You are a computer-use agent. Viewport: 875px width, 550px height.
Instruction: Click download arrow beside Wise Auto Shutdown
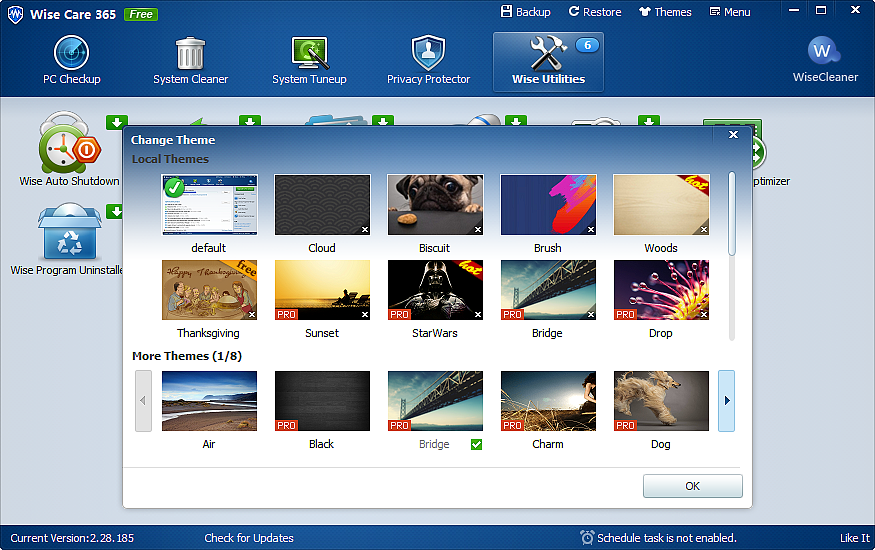[x=117, y=122]
